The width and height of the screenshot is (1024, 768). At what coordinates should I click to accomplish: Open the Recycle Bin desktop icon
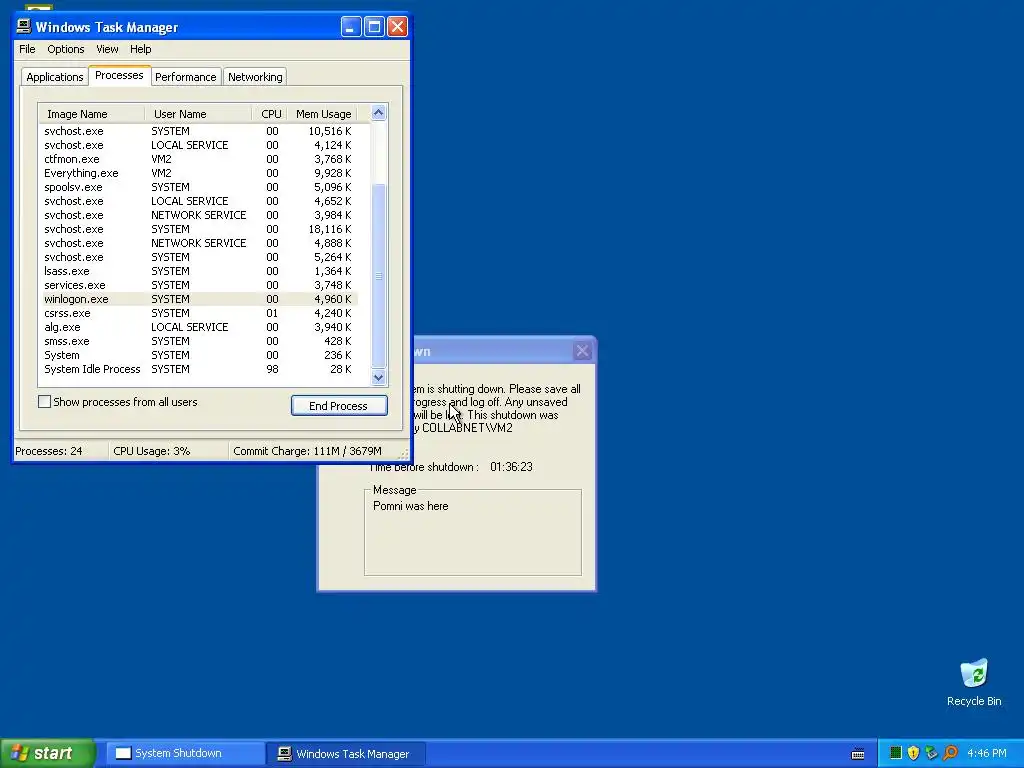[974, 682]
